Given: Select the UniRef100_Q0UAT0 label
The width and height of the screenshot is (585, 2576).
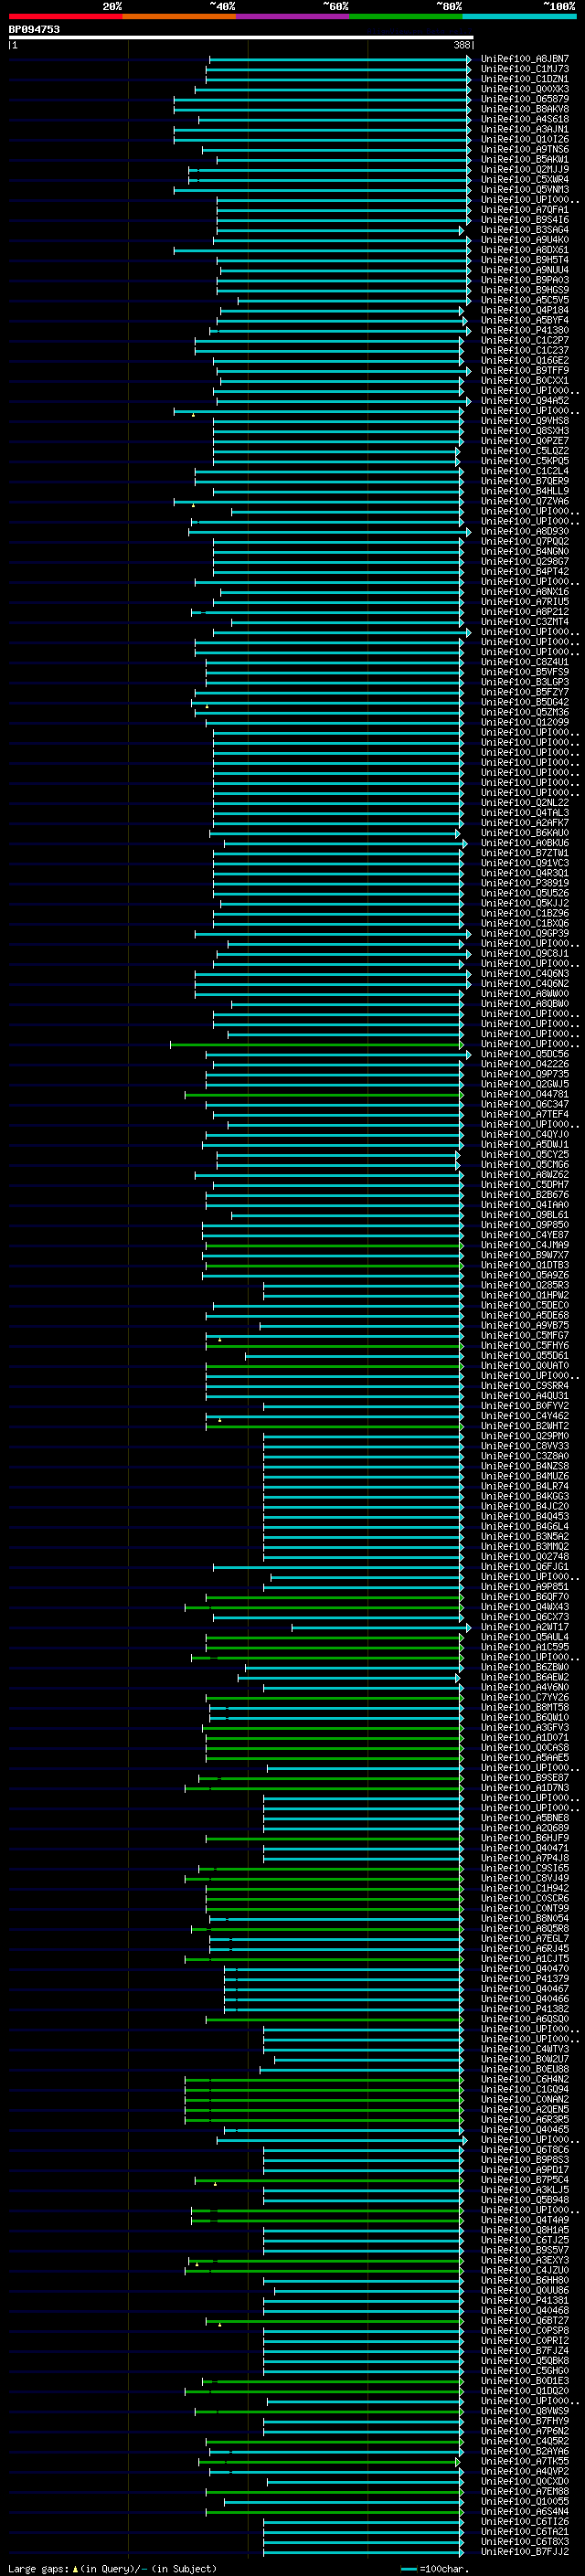Looking at the screenshot, I should pyautogui.click(x=524, y=1365).
